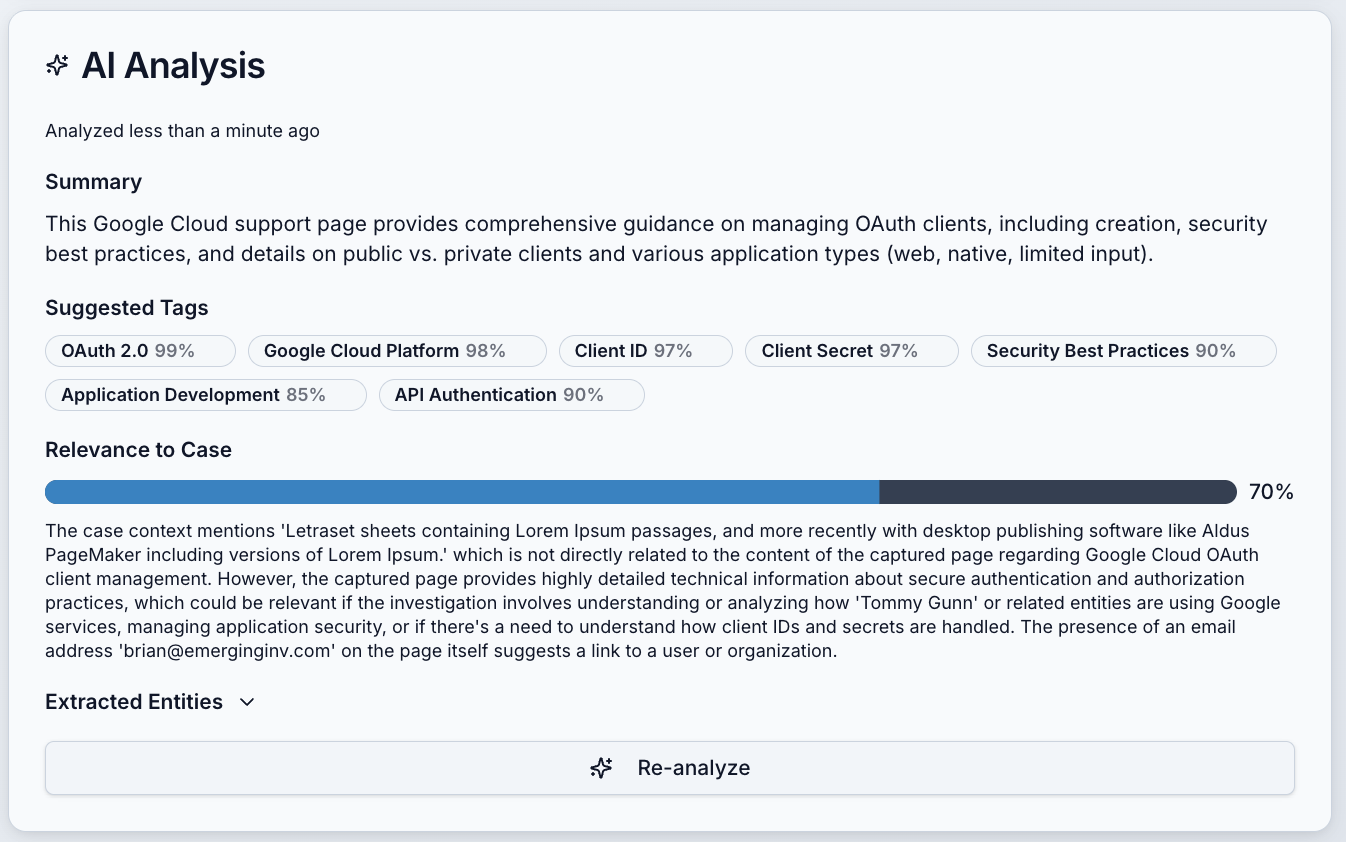Click the sparkle icon beside AI Analysis
1346x842 pixels.
(x=57, y=66)
